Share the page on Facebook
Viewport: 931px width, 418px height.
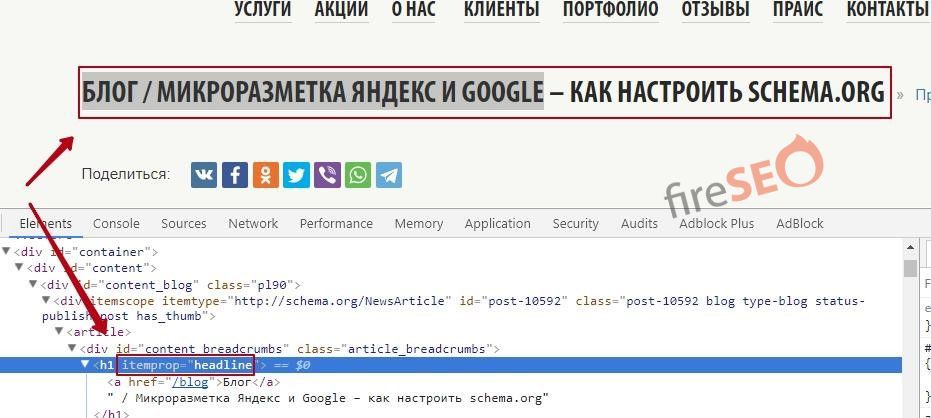point(235,175)
